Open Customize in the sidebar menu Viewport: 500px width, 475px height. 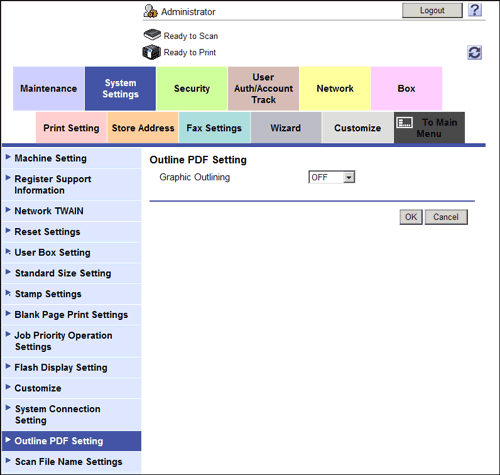coord(71,388)
